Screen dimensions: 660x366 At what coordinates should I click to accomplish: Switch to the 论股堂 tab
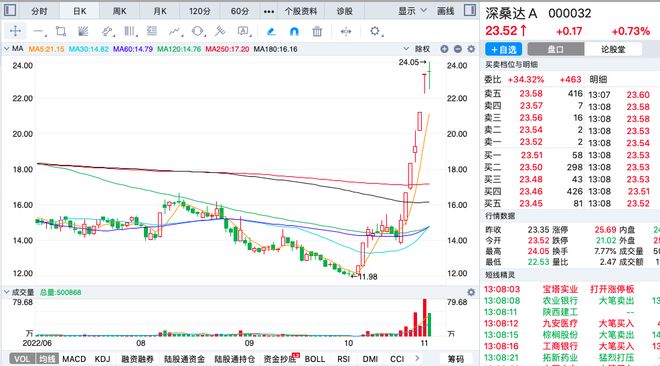(x=613, y=49)
